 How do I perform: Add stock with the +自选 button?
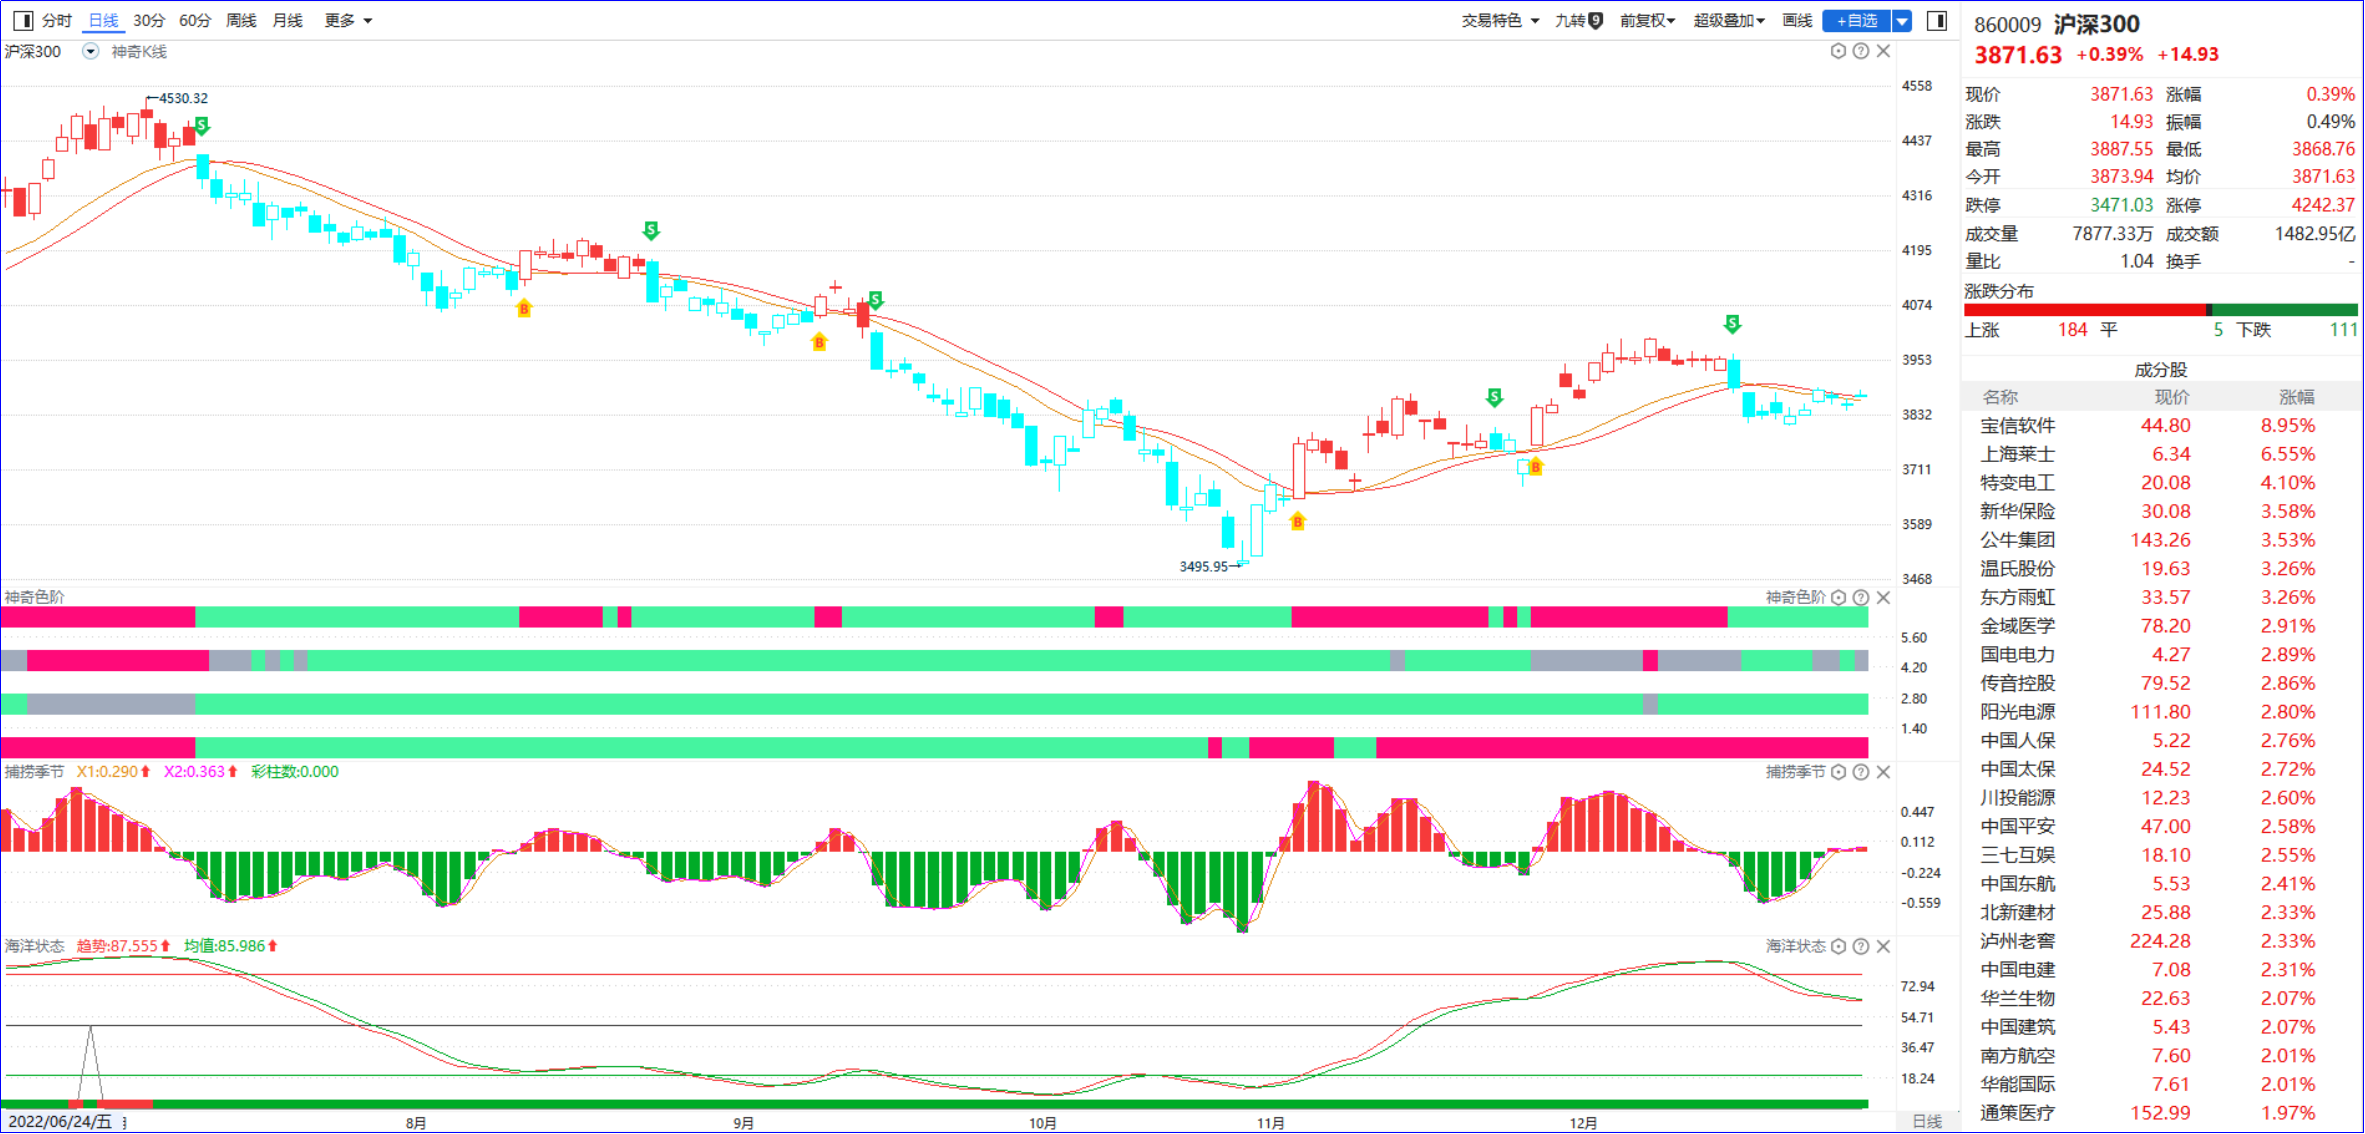pyautogui.click(x=1857, y=20)
